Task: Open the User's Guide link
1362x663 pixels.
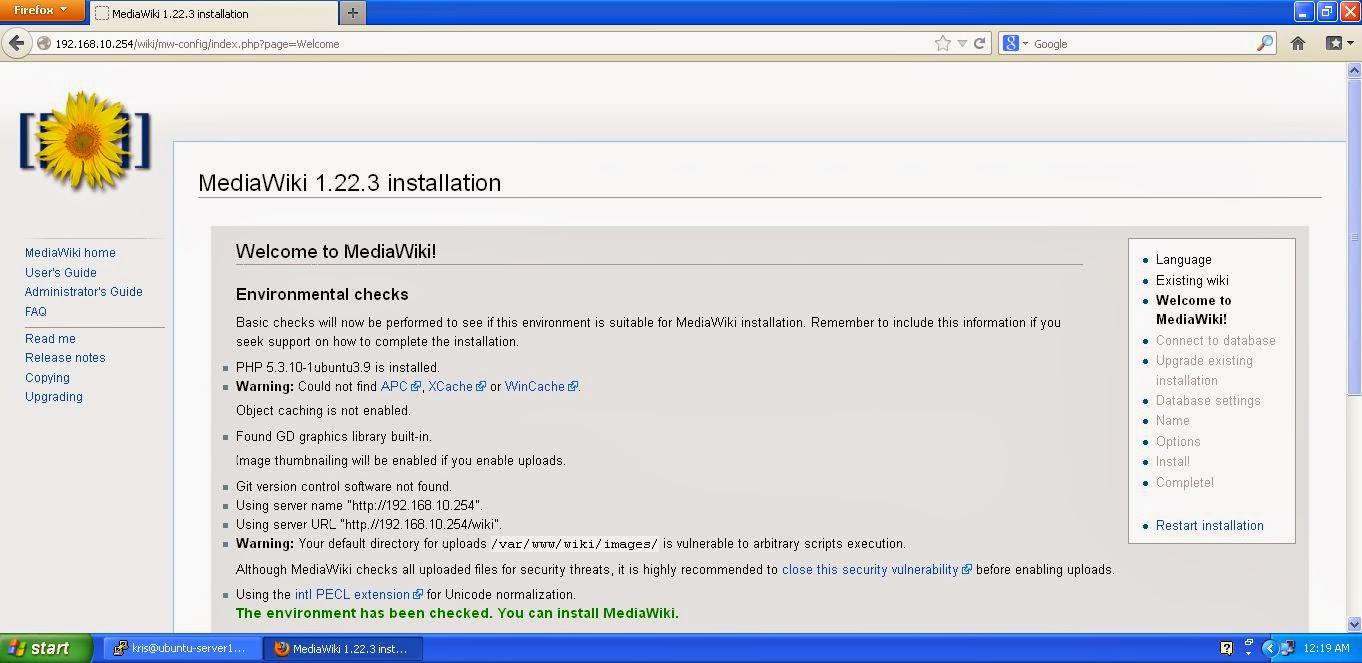Action: tap(61, 272)
